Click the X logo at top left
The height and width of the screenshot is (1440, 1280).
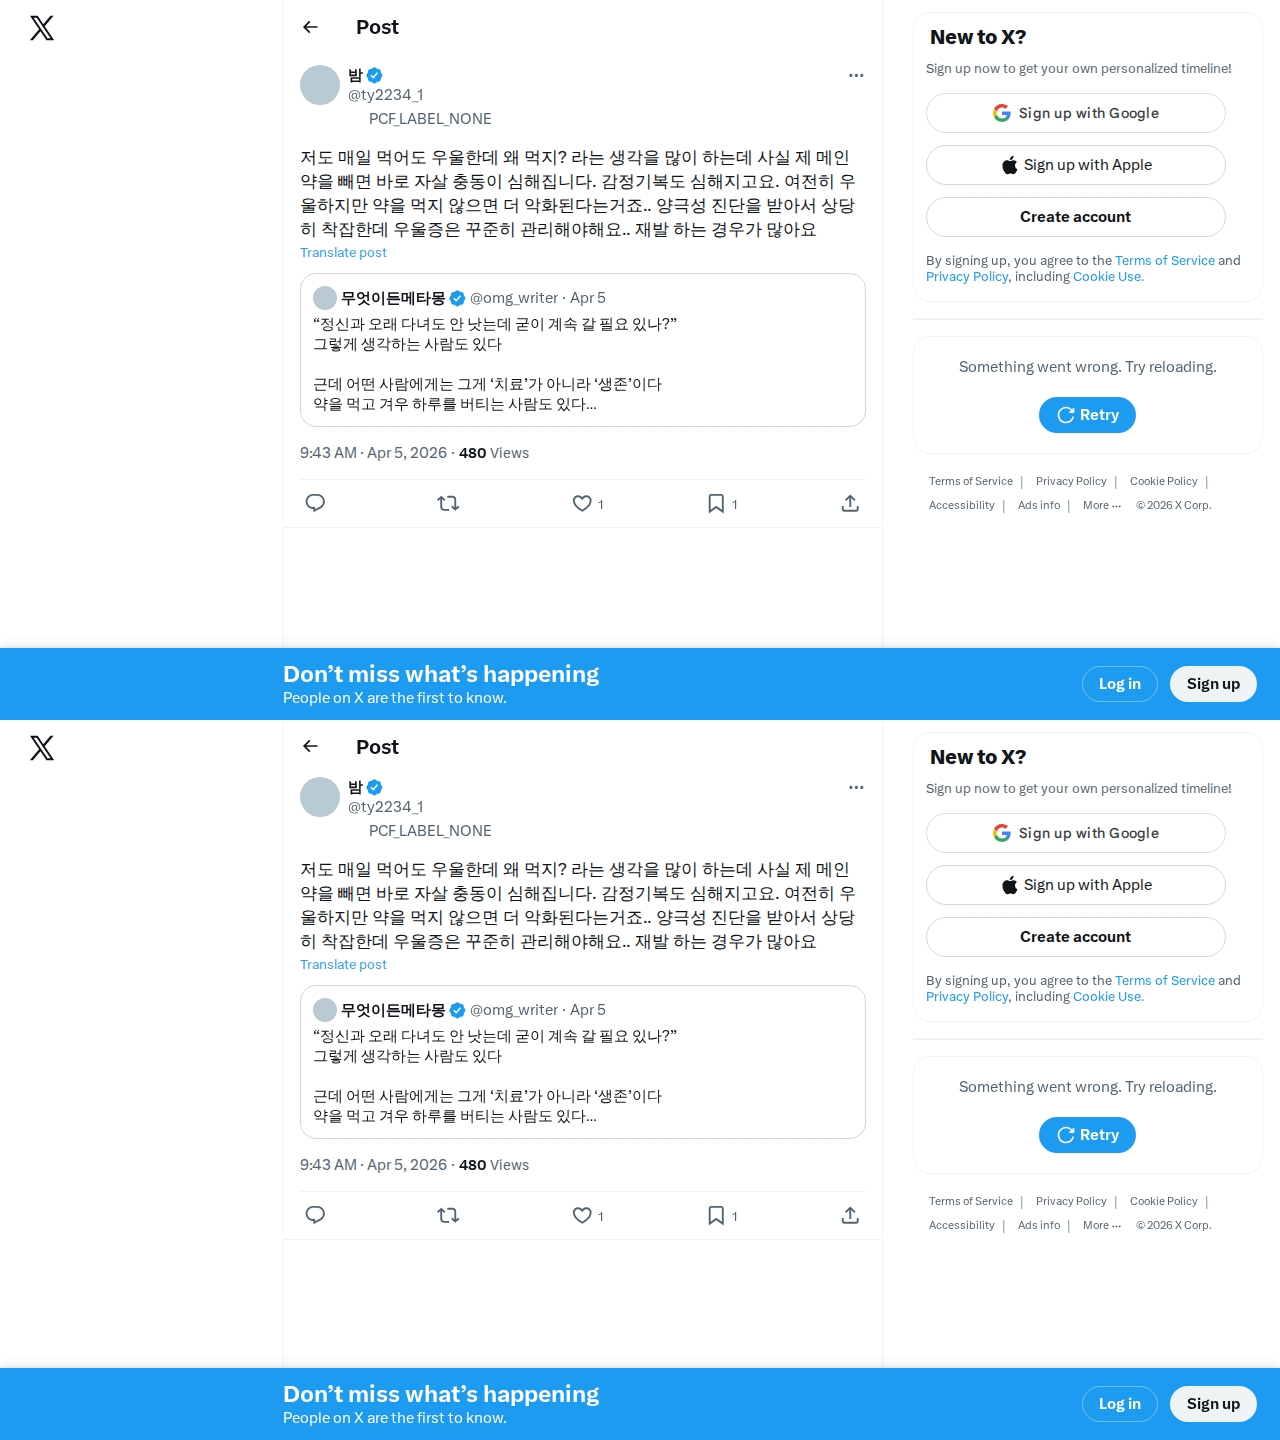coord(42,28)
